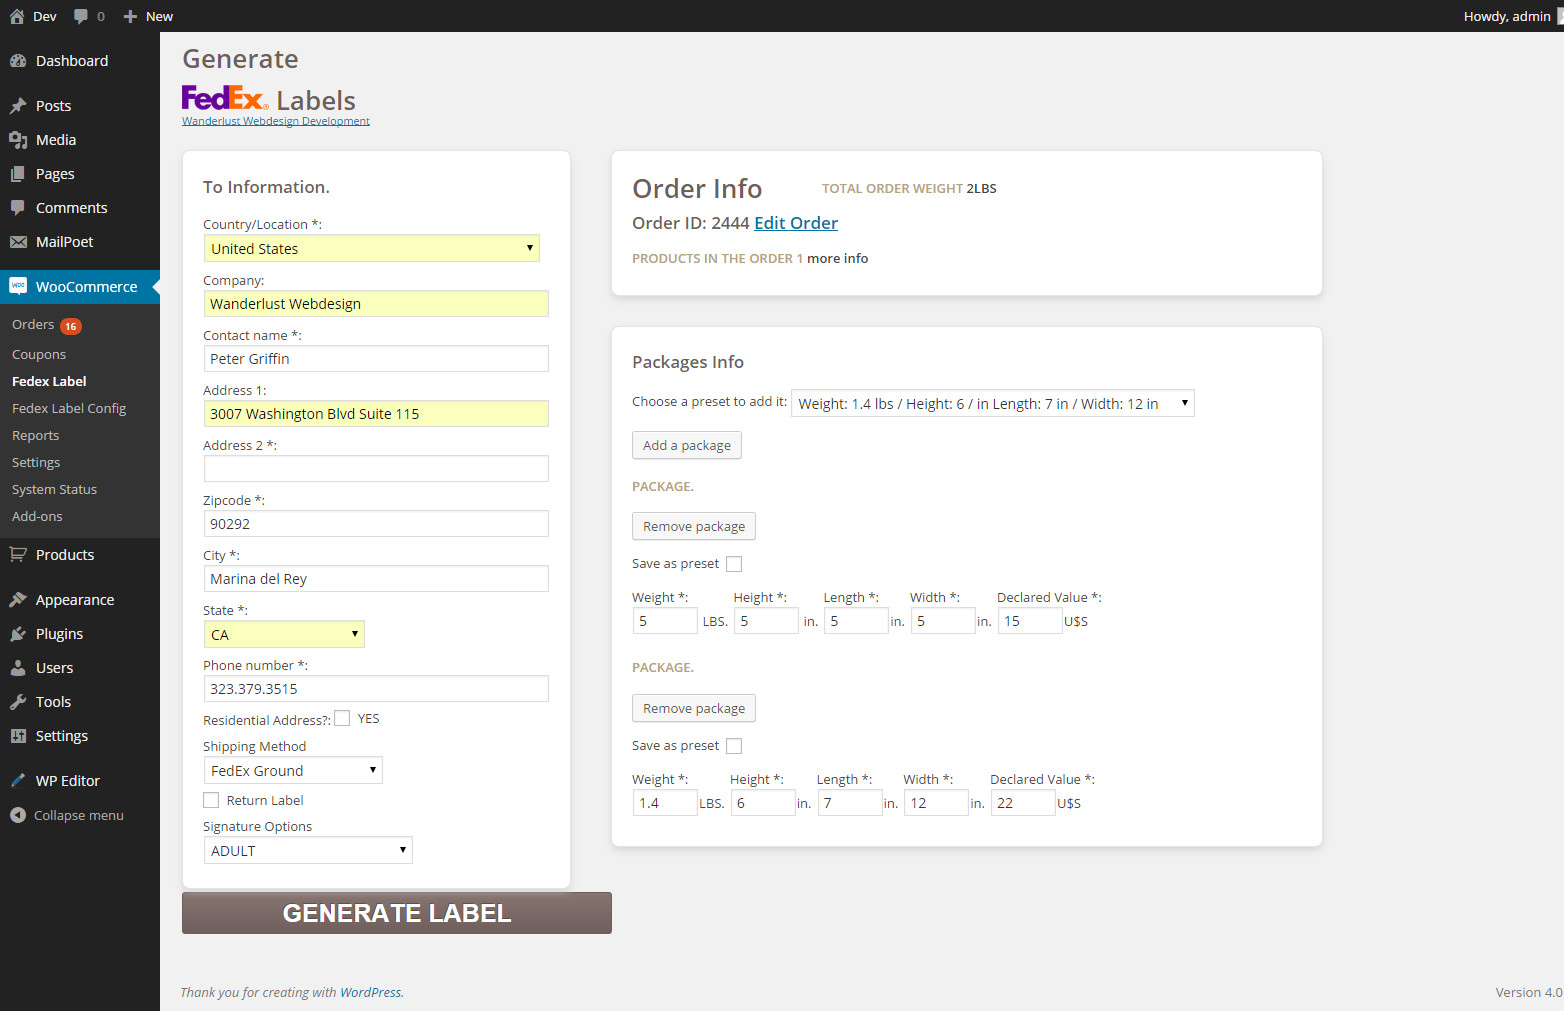Click the Comments speech bubble sidebar icon
This screenshot has width=1564, height=1011.
(x=18, y=208)
